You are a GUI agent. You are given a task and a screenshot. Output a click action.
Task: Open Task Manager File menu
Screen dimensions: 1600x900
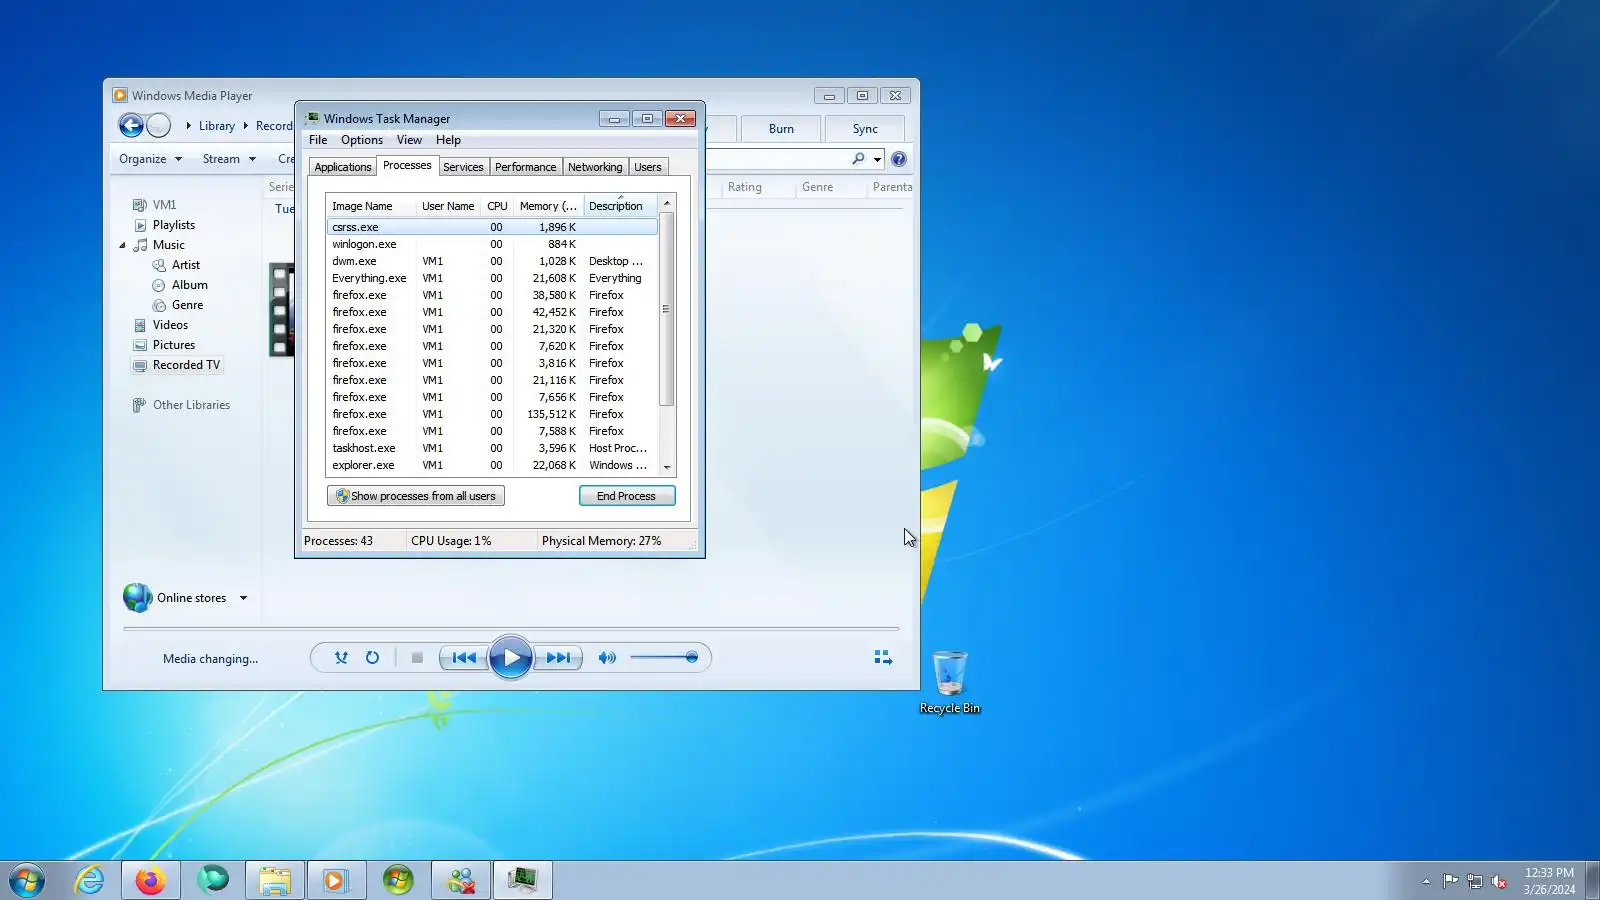318,140
